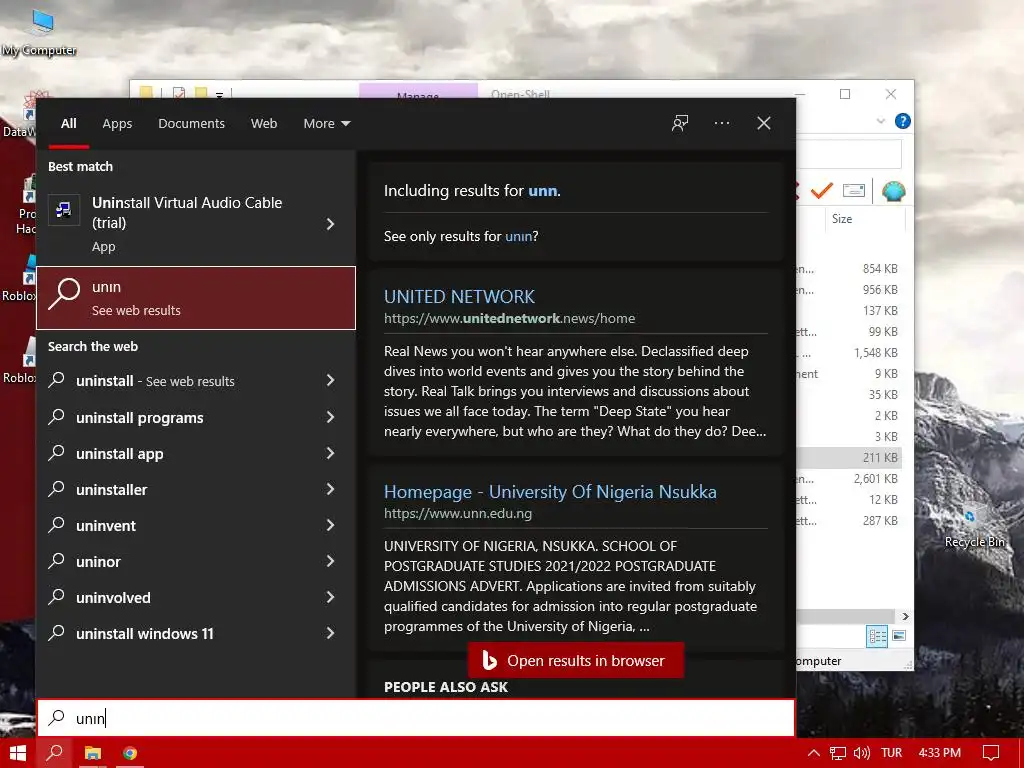The height and width of the screenshot is (768, 1024).
Task: Choose the 'uninvolved' suggestion
Action: click(113, 597)
